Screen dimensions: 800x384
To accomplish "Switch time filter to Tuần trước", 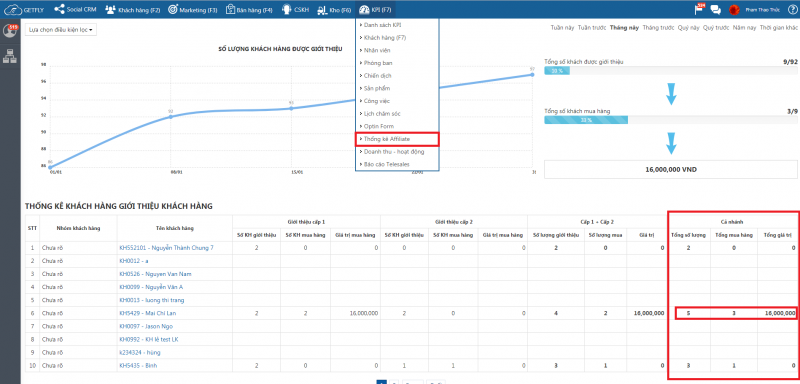I will [591, 28].
